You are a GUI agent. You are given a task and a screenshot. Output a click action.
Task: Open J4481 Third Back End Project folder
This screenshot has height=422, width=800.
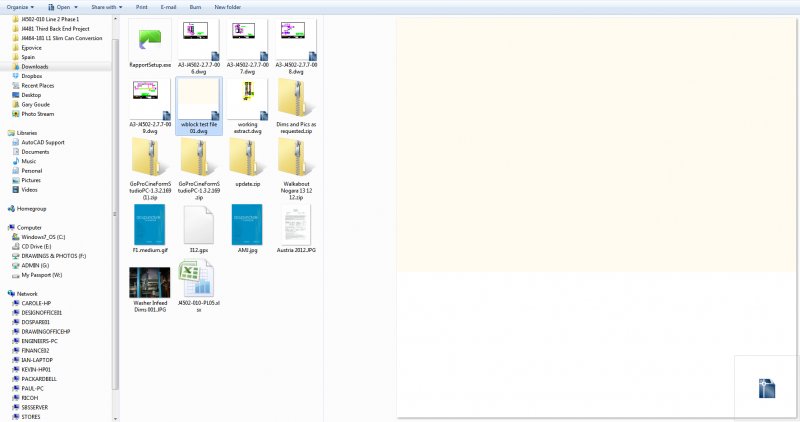(x=55, y=29)
